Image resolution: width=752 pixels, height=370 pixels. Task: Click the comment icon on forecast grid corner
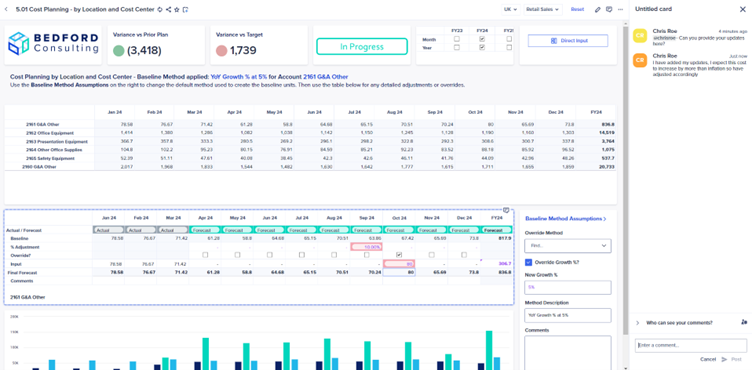click(506, 210)
